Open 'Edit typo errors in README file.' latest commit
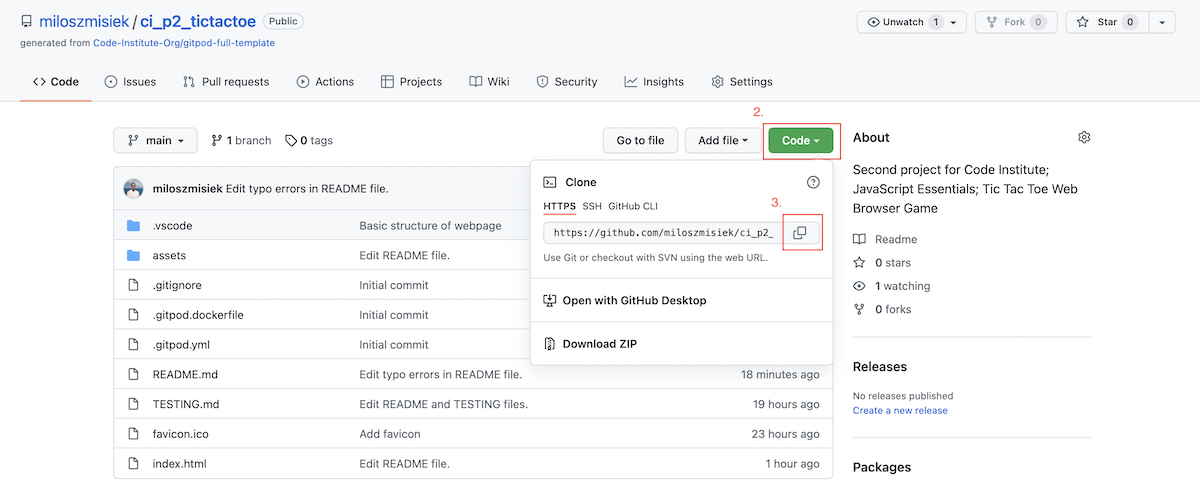Image resolution: width=1200 pixels, height=487 pixels. pos(307,189)
